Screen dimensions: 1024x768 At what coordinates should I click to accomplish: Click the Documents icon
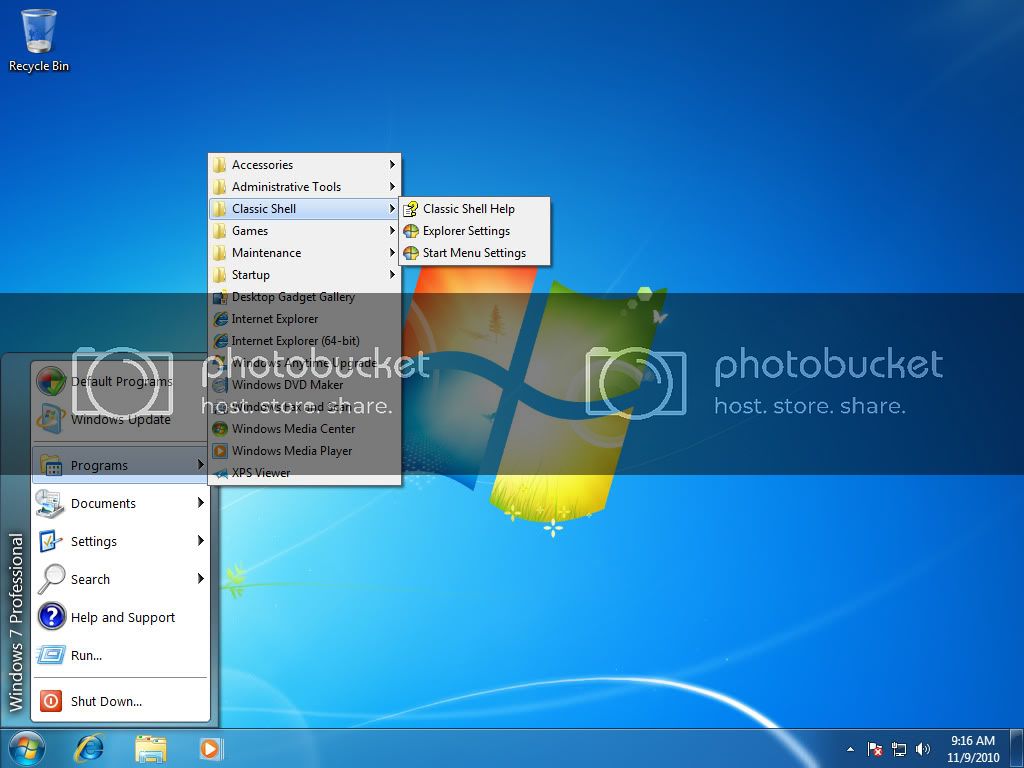coord(51,503)
